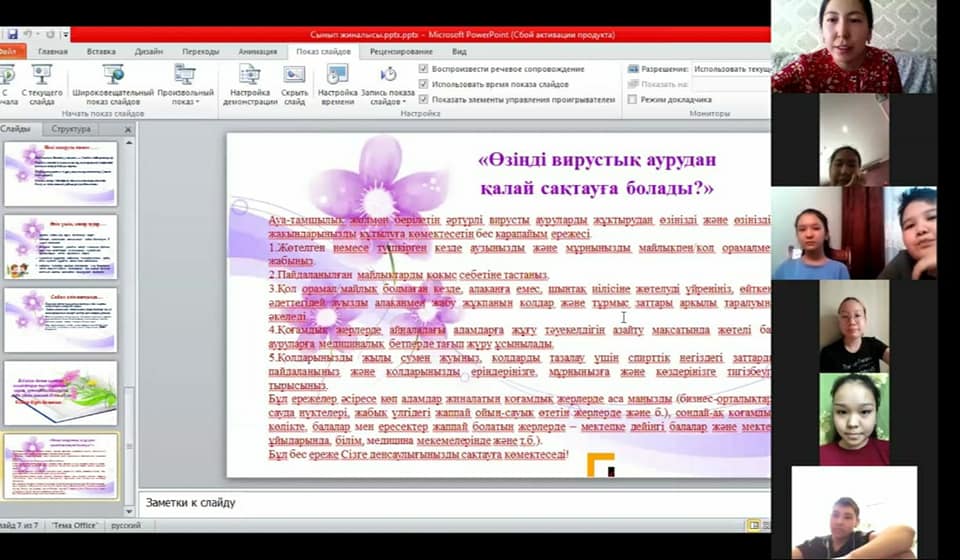Image resolution: width=960 pixels, height=560 pixels.
Task: Switch to Структура outline tab
Action: 71,129
